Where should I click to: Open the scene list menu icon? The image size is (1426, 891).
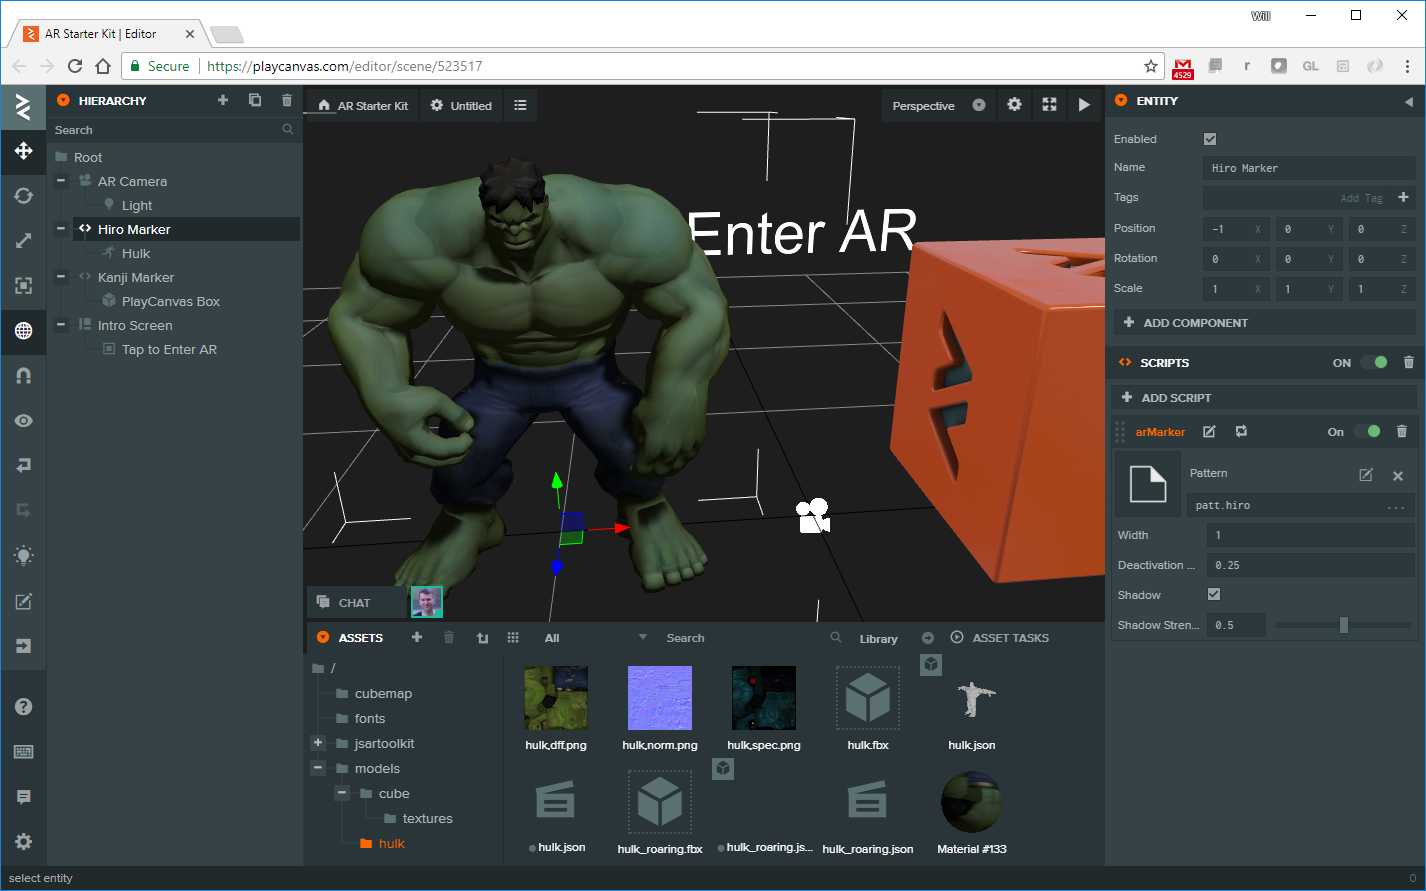click(x=520, y=105)
